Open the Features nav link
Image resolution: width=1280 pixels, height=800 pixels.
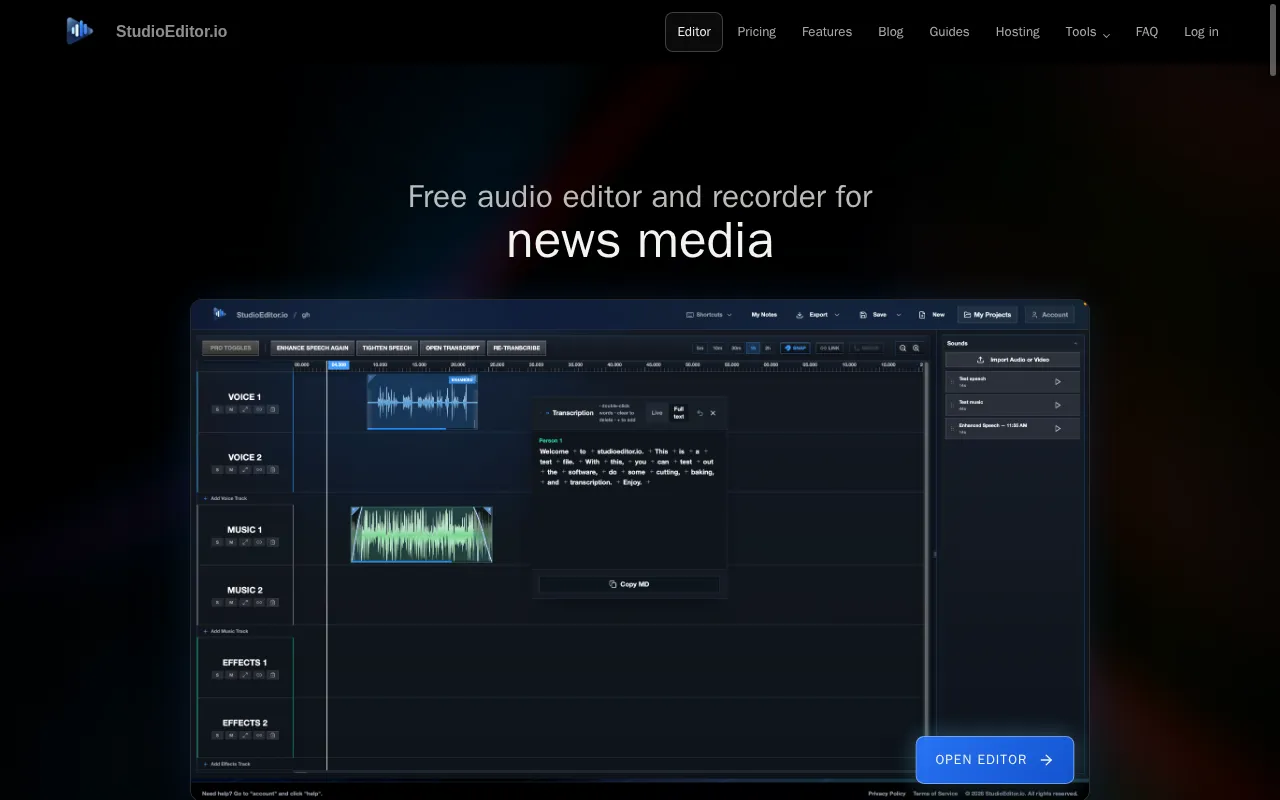pyautogui.click(x=827, y=32)
